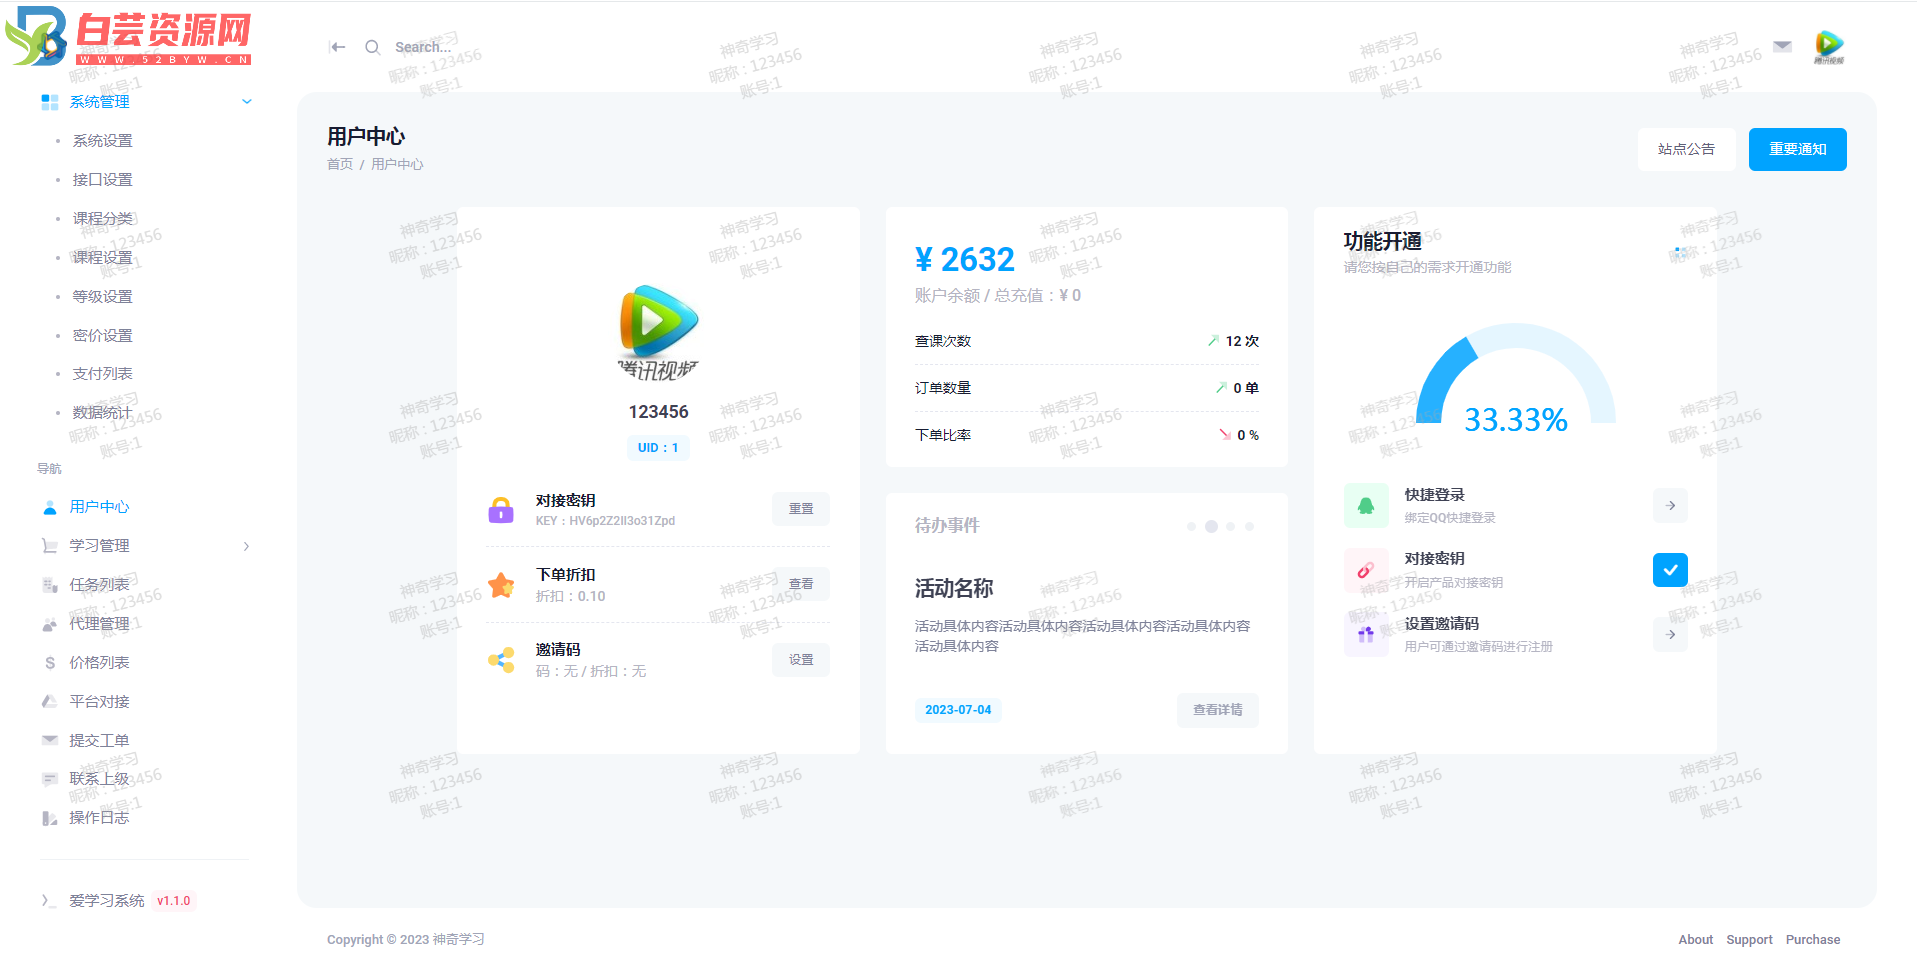Collapse the 系统管理 menu chevron
This screenshot has width=1917, height=960.
247,101
